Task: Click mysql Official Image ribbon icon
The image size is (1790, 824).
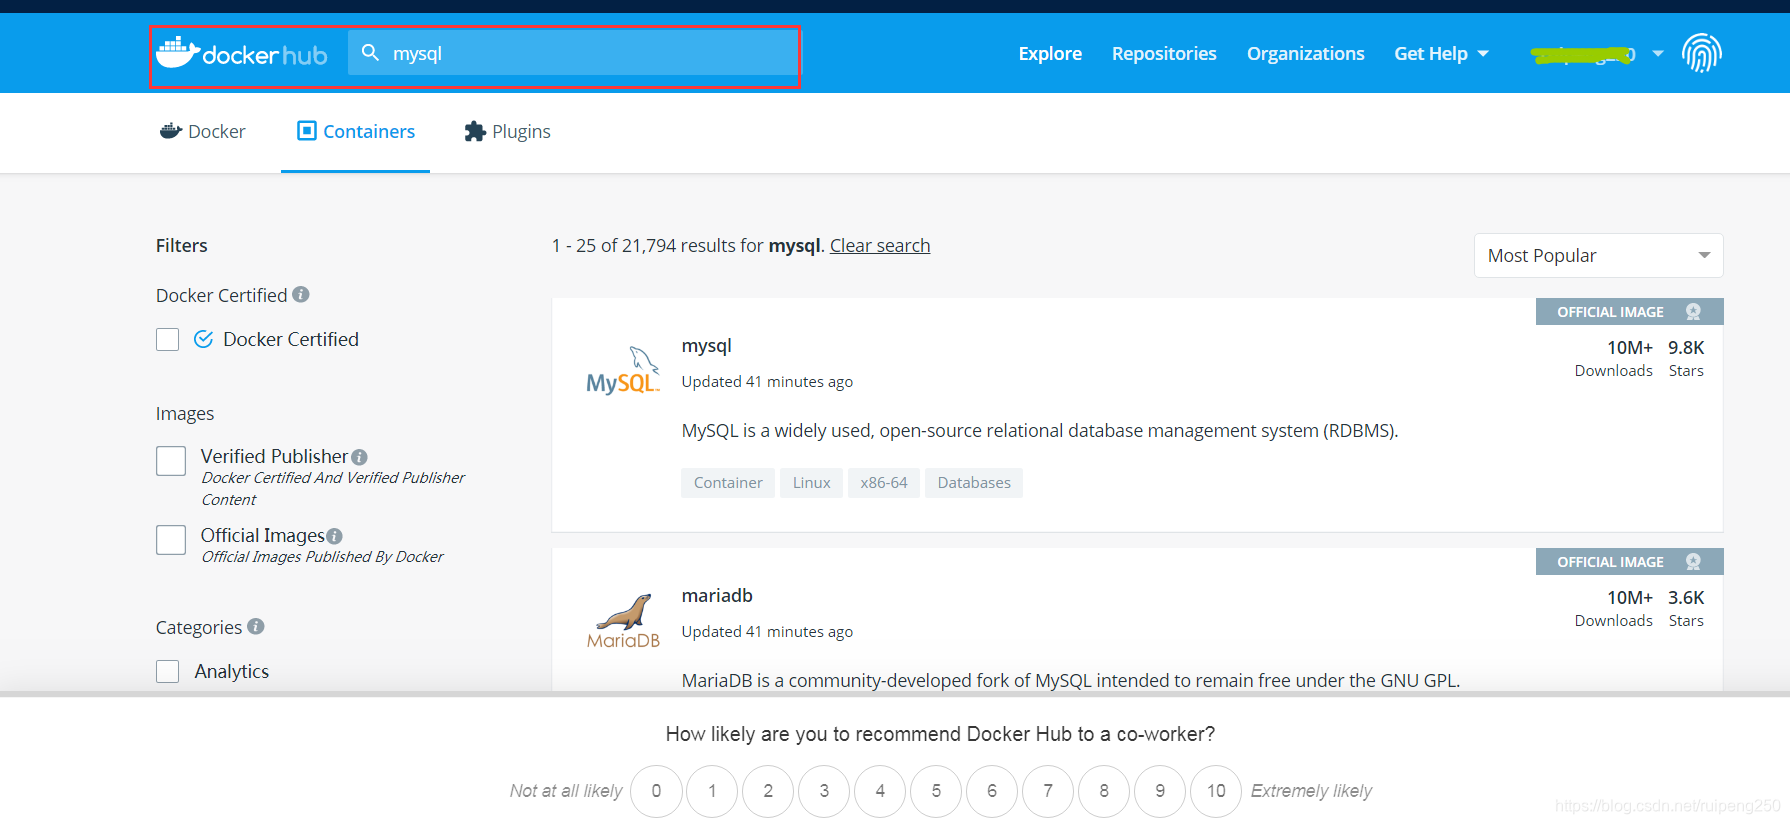Action: click(x=1693, y=312)
